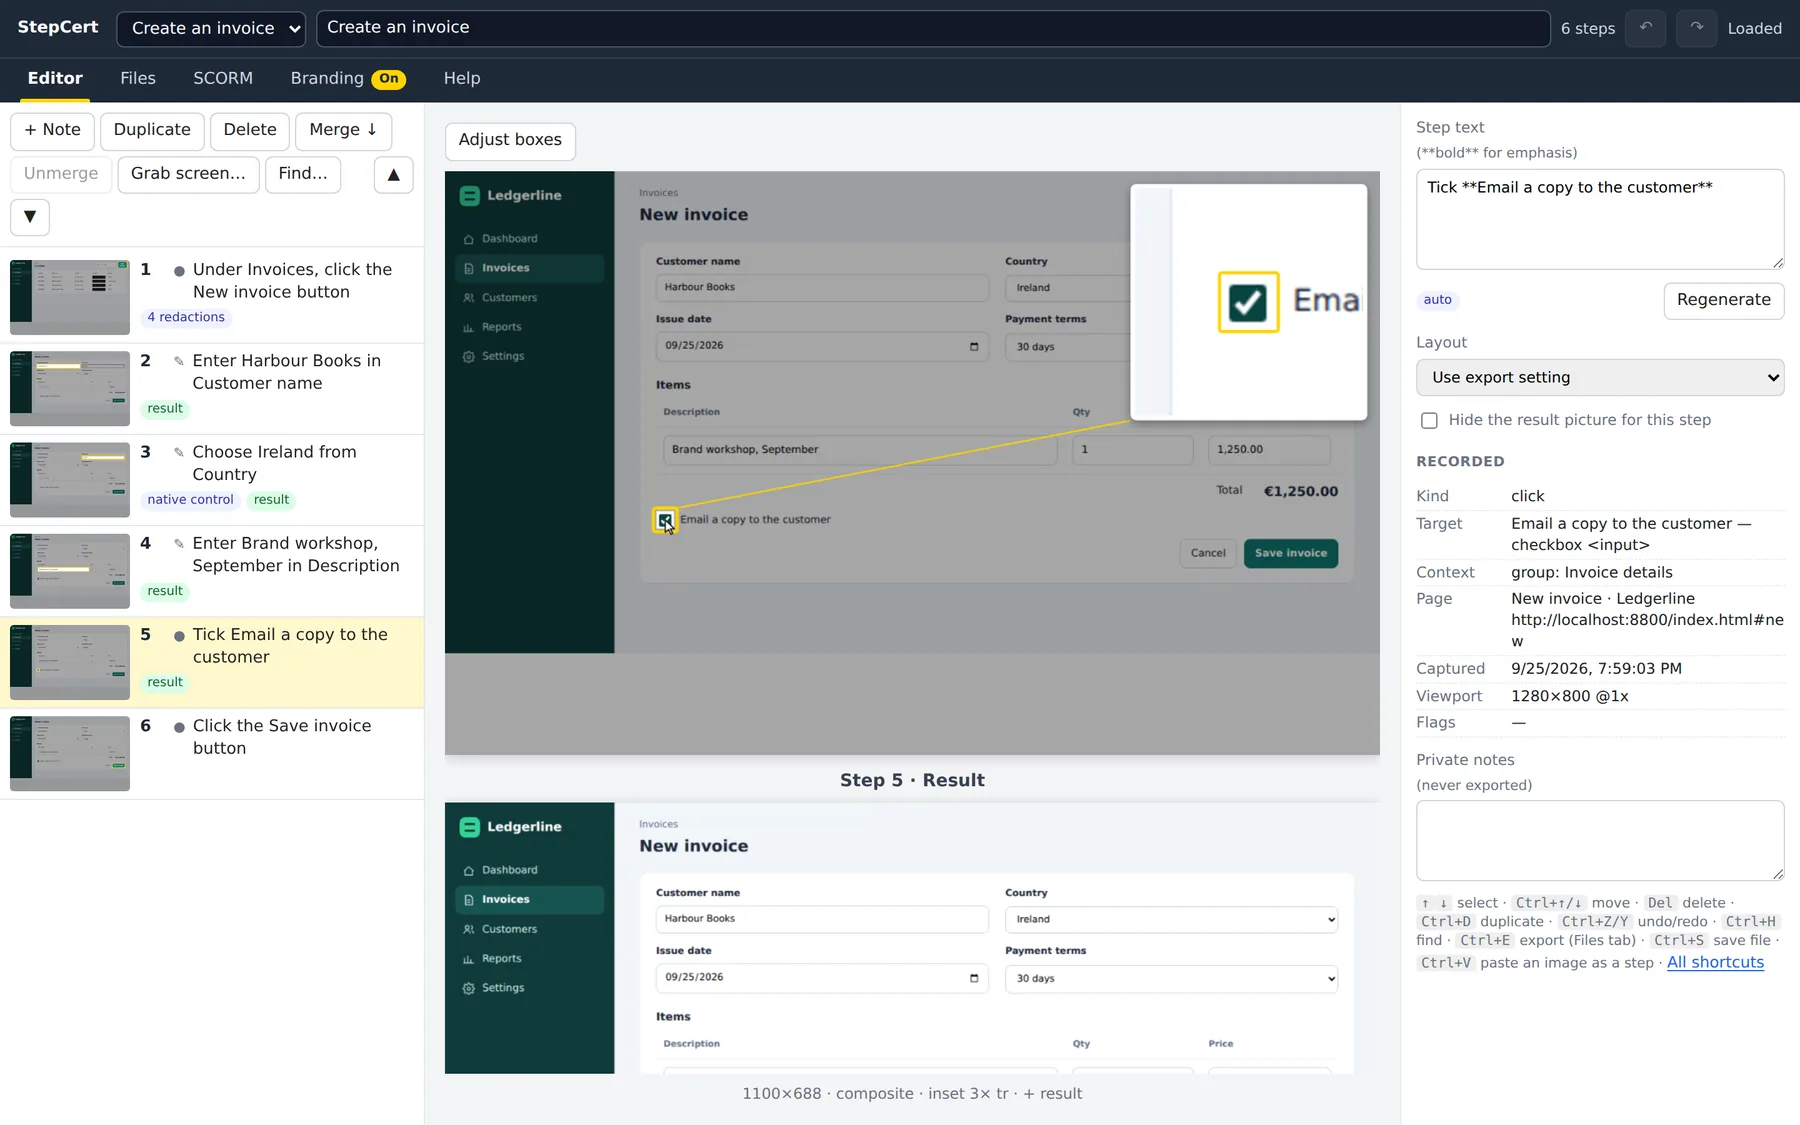Switch to the Editor tab
The width and height of the screenshot is (1800, 1125).
click(x=55, y=78)
